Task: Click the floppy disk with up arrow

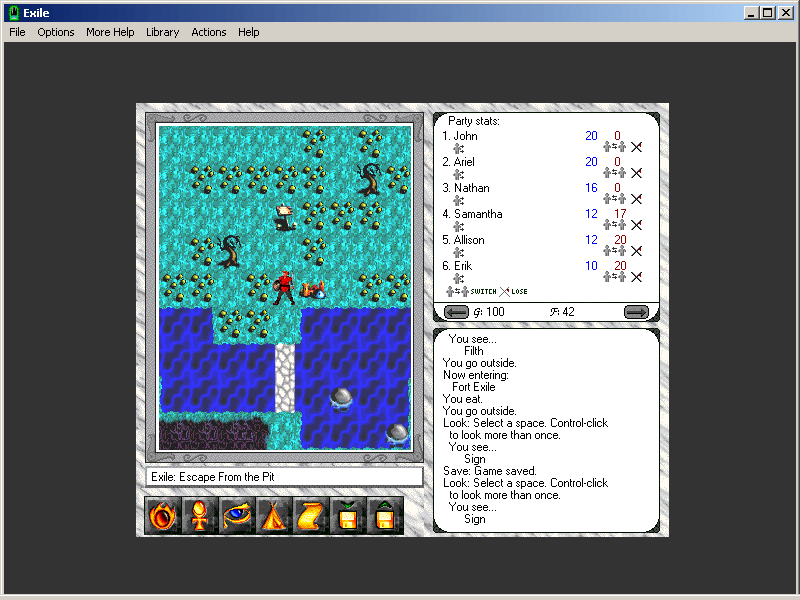Action: 385,515
